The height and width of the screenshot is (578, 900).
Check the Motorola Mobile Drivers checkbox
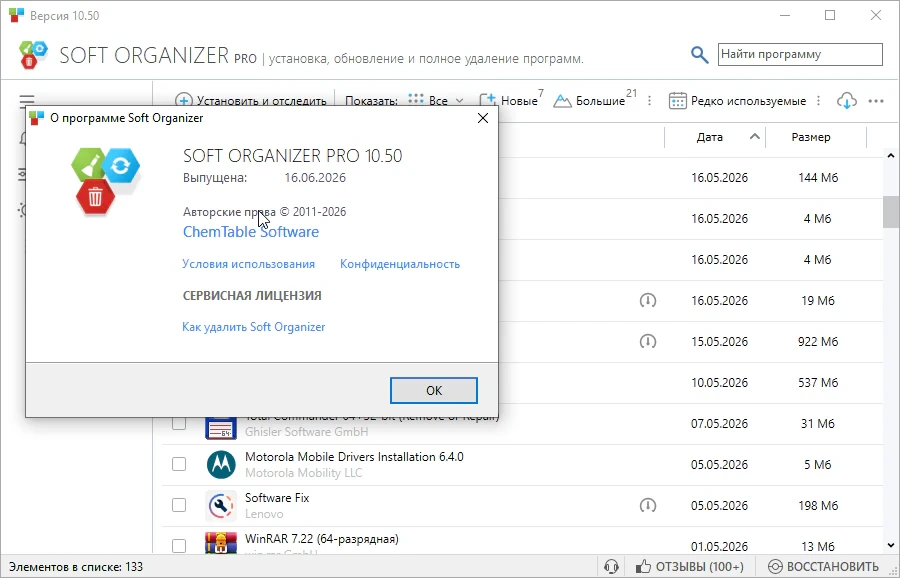179,464
